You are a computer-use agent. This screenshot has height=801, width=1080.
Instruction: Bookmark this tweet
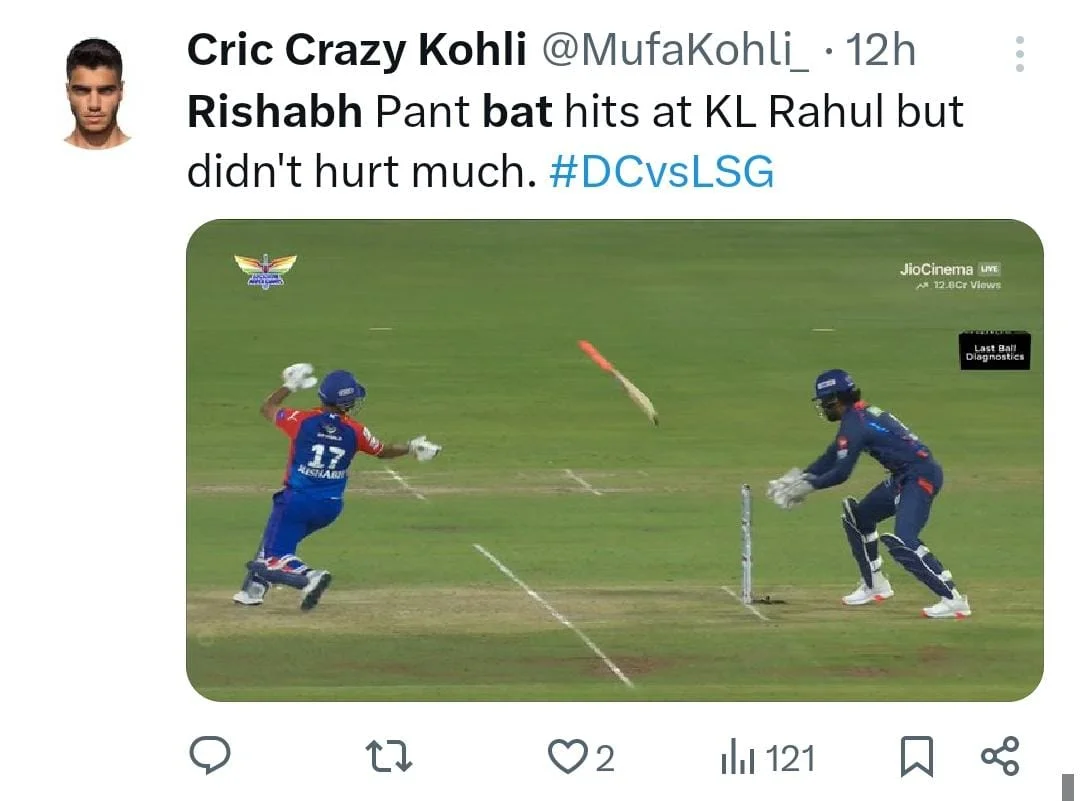[x=916, y=757]
